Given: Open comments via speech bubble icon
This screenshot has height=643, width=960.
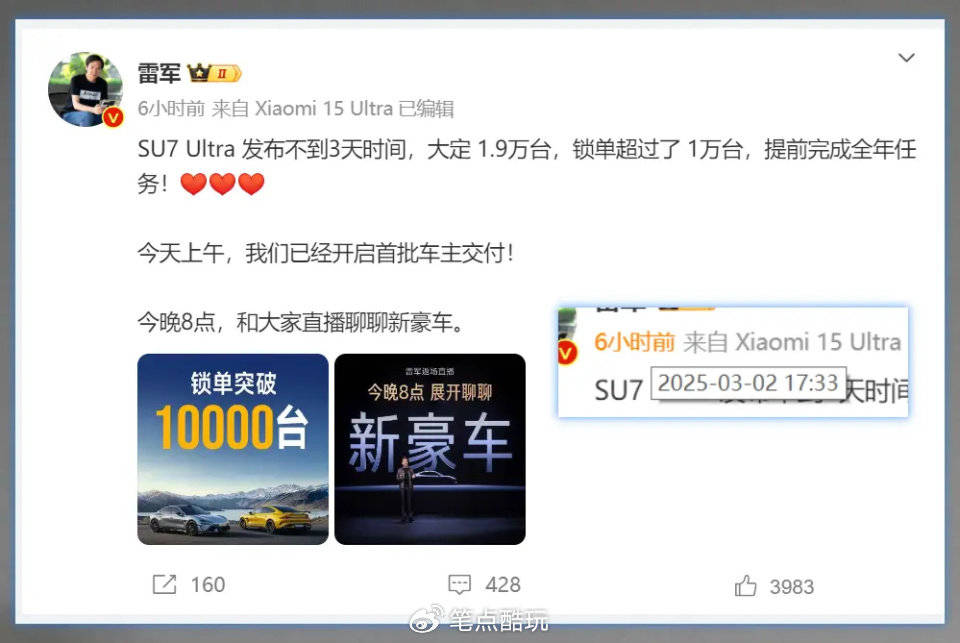Looking at the screenshot, I should tap(459, 584).
